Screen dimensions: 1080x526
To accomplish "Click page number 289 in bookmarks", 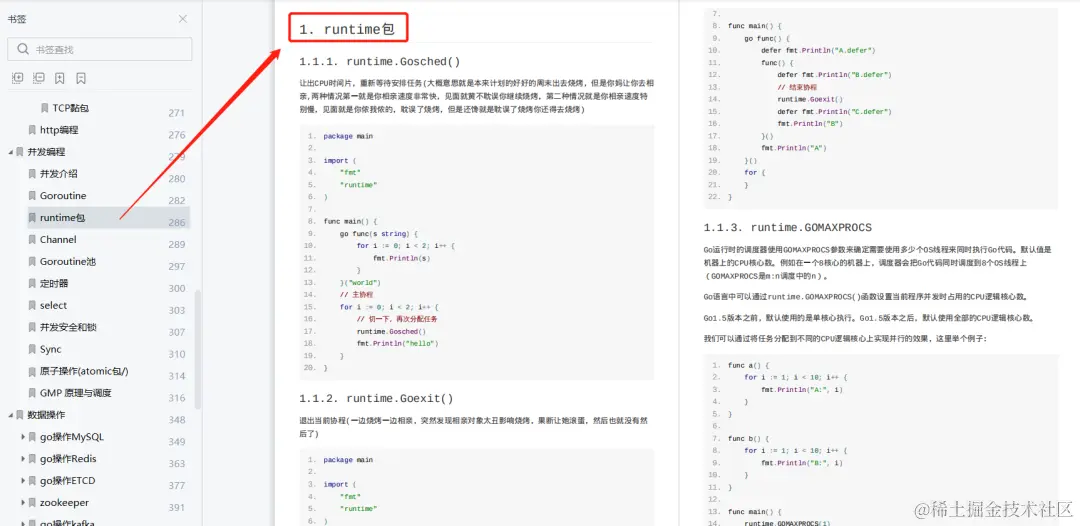I will [x=177, y=245].
